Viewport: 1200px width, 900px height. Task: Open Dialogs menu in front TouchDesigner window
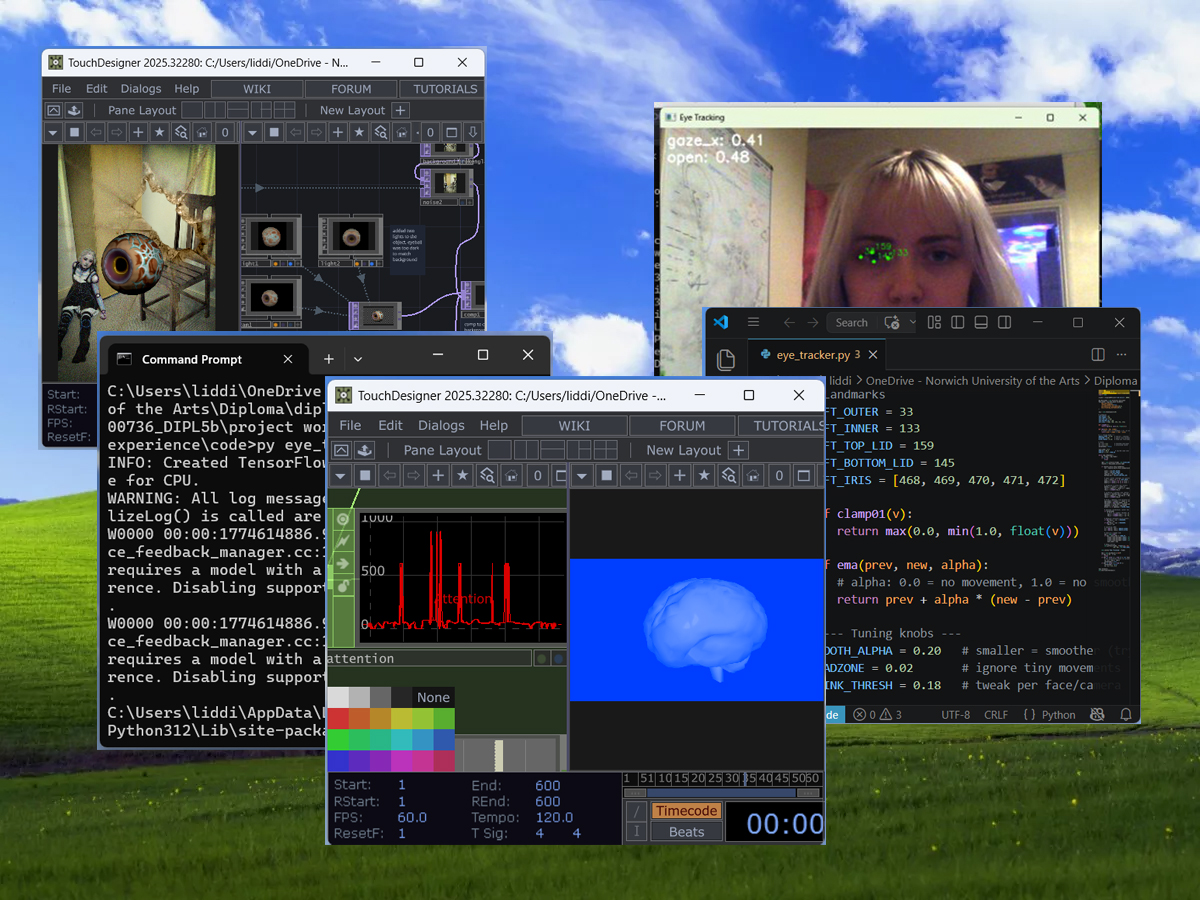tap(441, 425)
